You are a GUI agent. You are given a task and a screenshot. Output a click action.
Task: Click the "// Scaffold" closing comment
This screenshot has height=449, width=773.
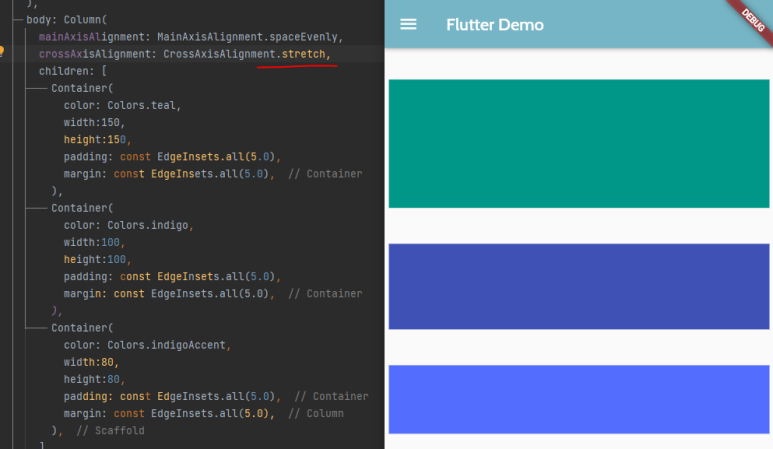click(x=110, y=431)
